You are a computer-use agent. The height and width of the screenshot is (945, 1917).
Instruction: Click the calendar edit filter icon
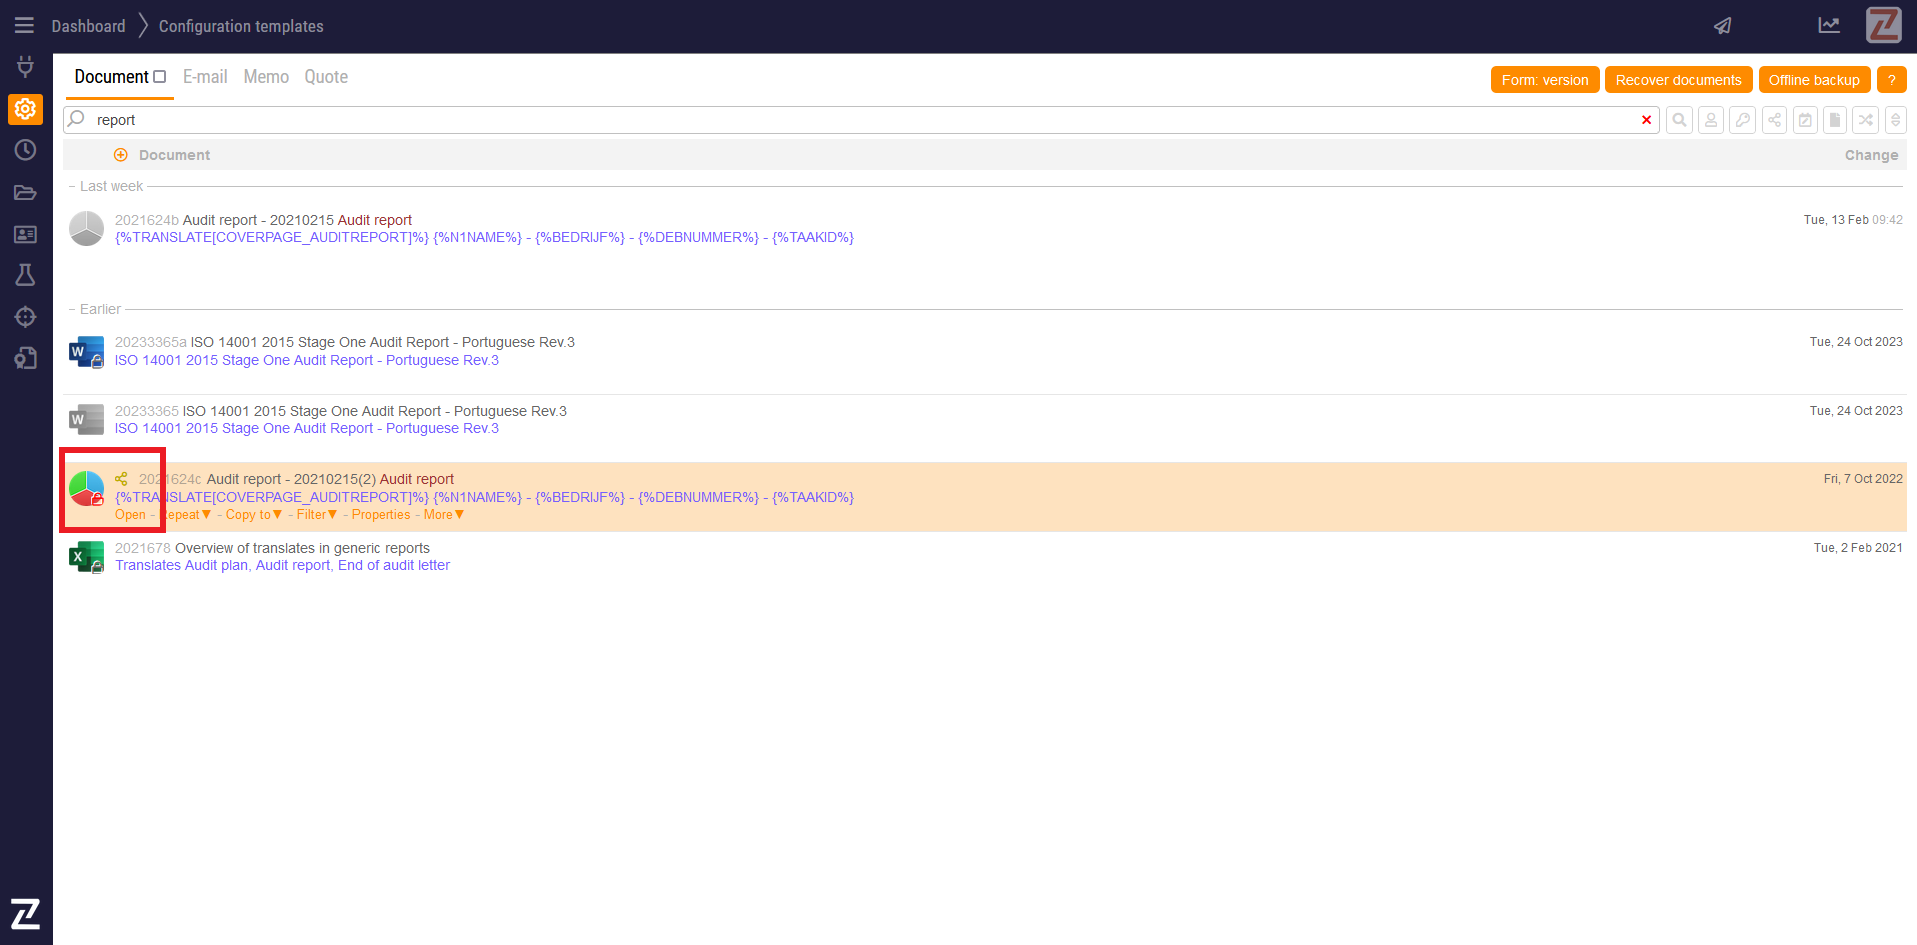click(x=1804, y=120)
